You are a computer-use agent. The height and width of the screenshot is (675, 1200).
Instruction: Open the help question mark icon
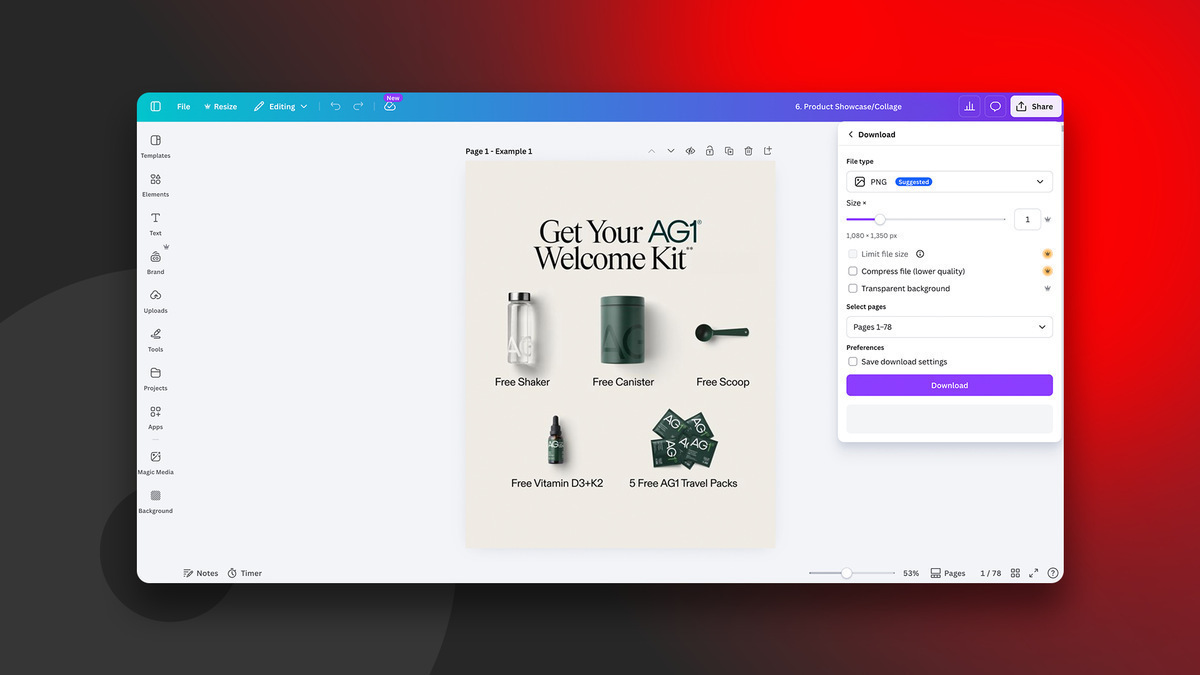[1053, 573]
